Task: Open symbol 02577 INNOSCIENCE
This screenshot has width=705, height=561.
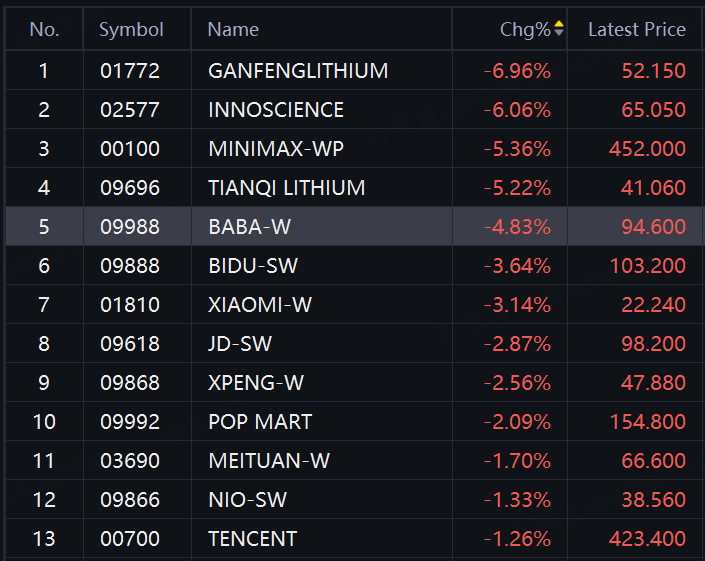Action: coord(355,110)
